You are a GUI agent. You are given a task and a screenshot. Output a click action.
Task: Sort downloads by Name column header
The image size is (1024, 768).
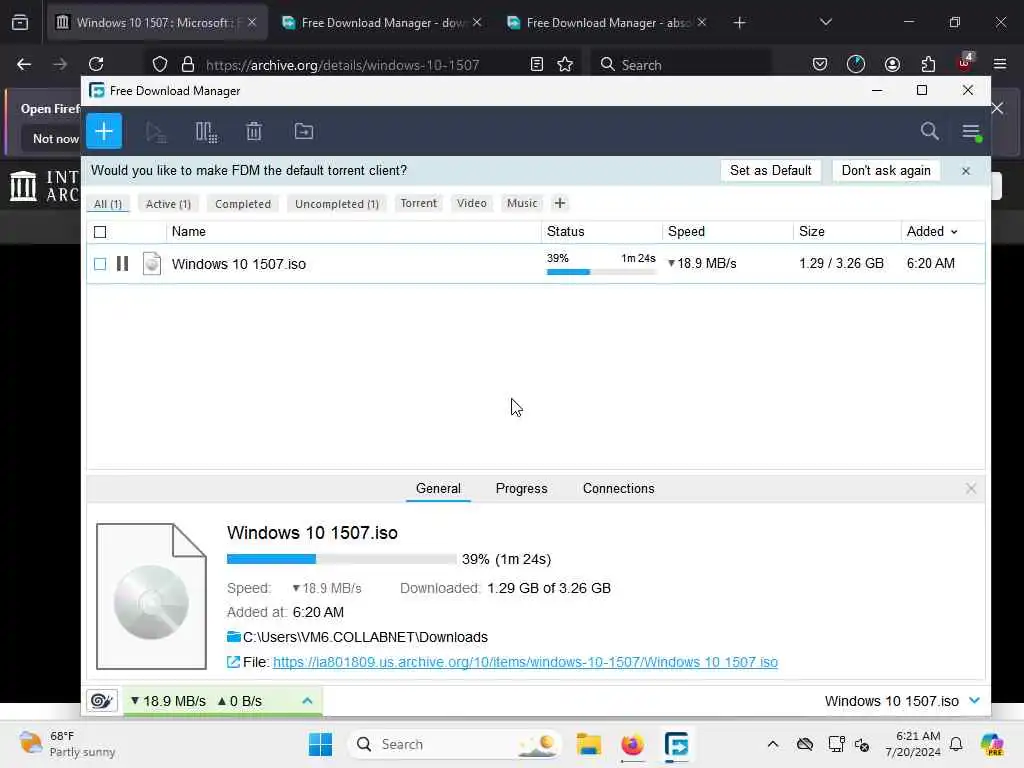189,232
